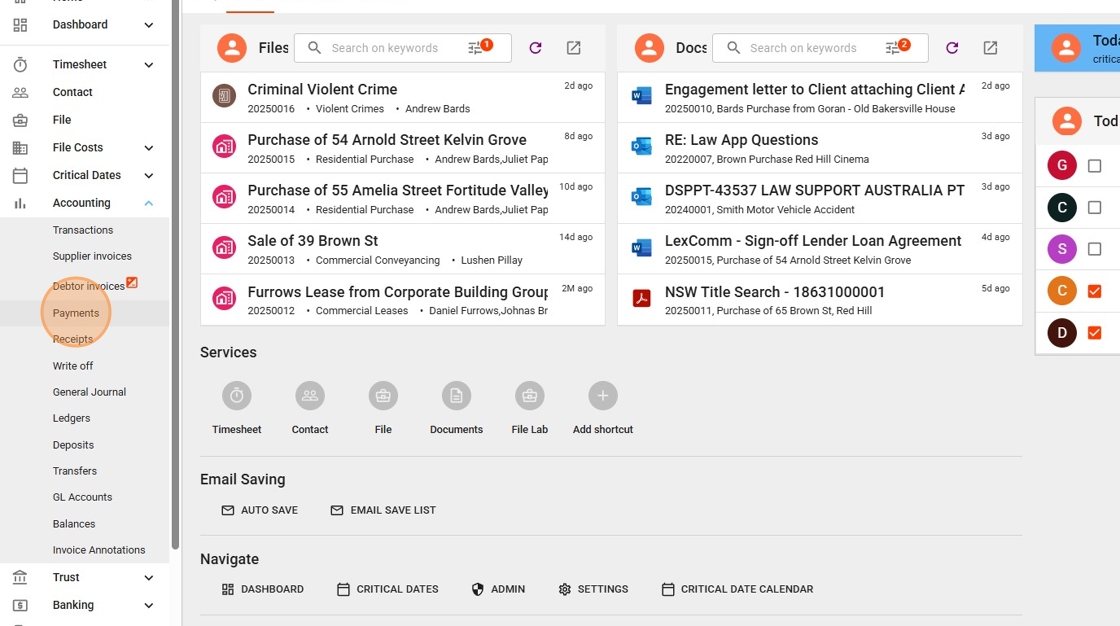Refresh the Files panel list
1120x626 pixels.
pyautogui.click(x=535, y=48)
